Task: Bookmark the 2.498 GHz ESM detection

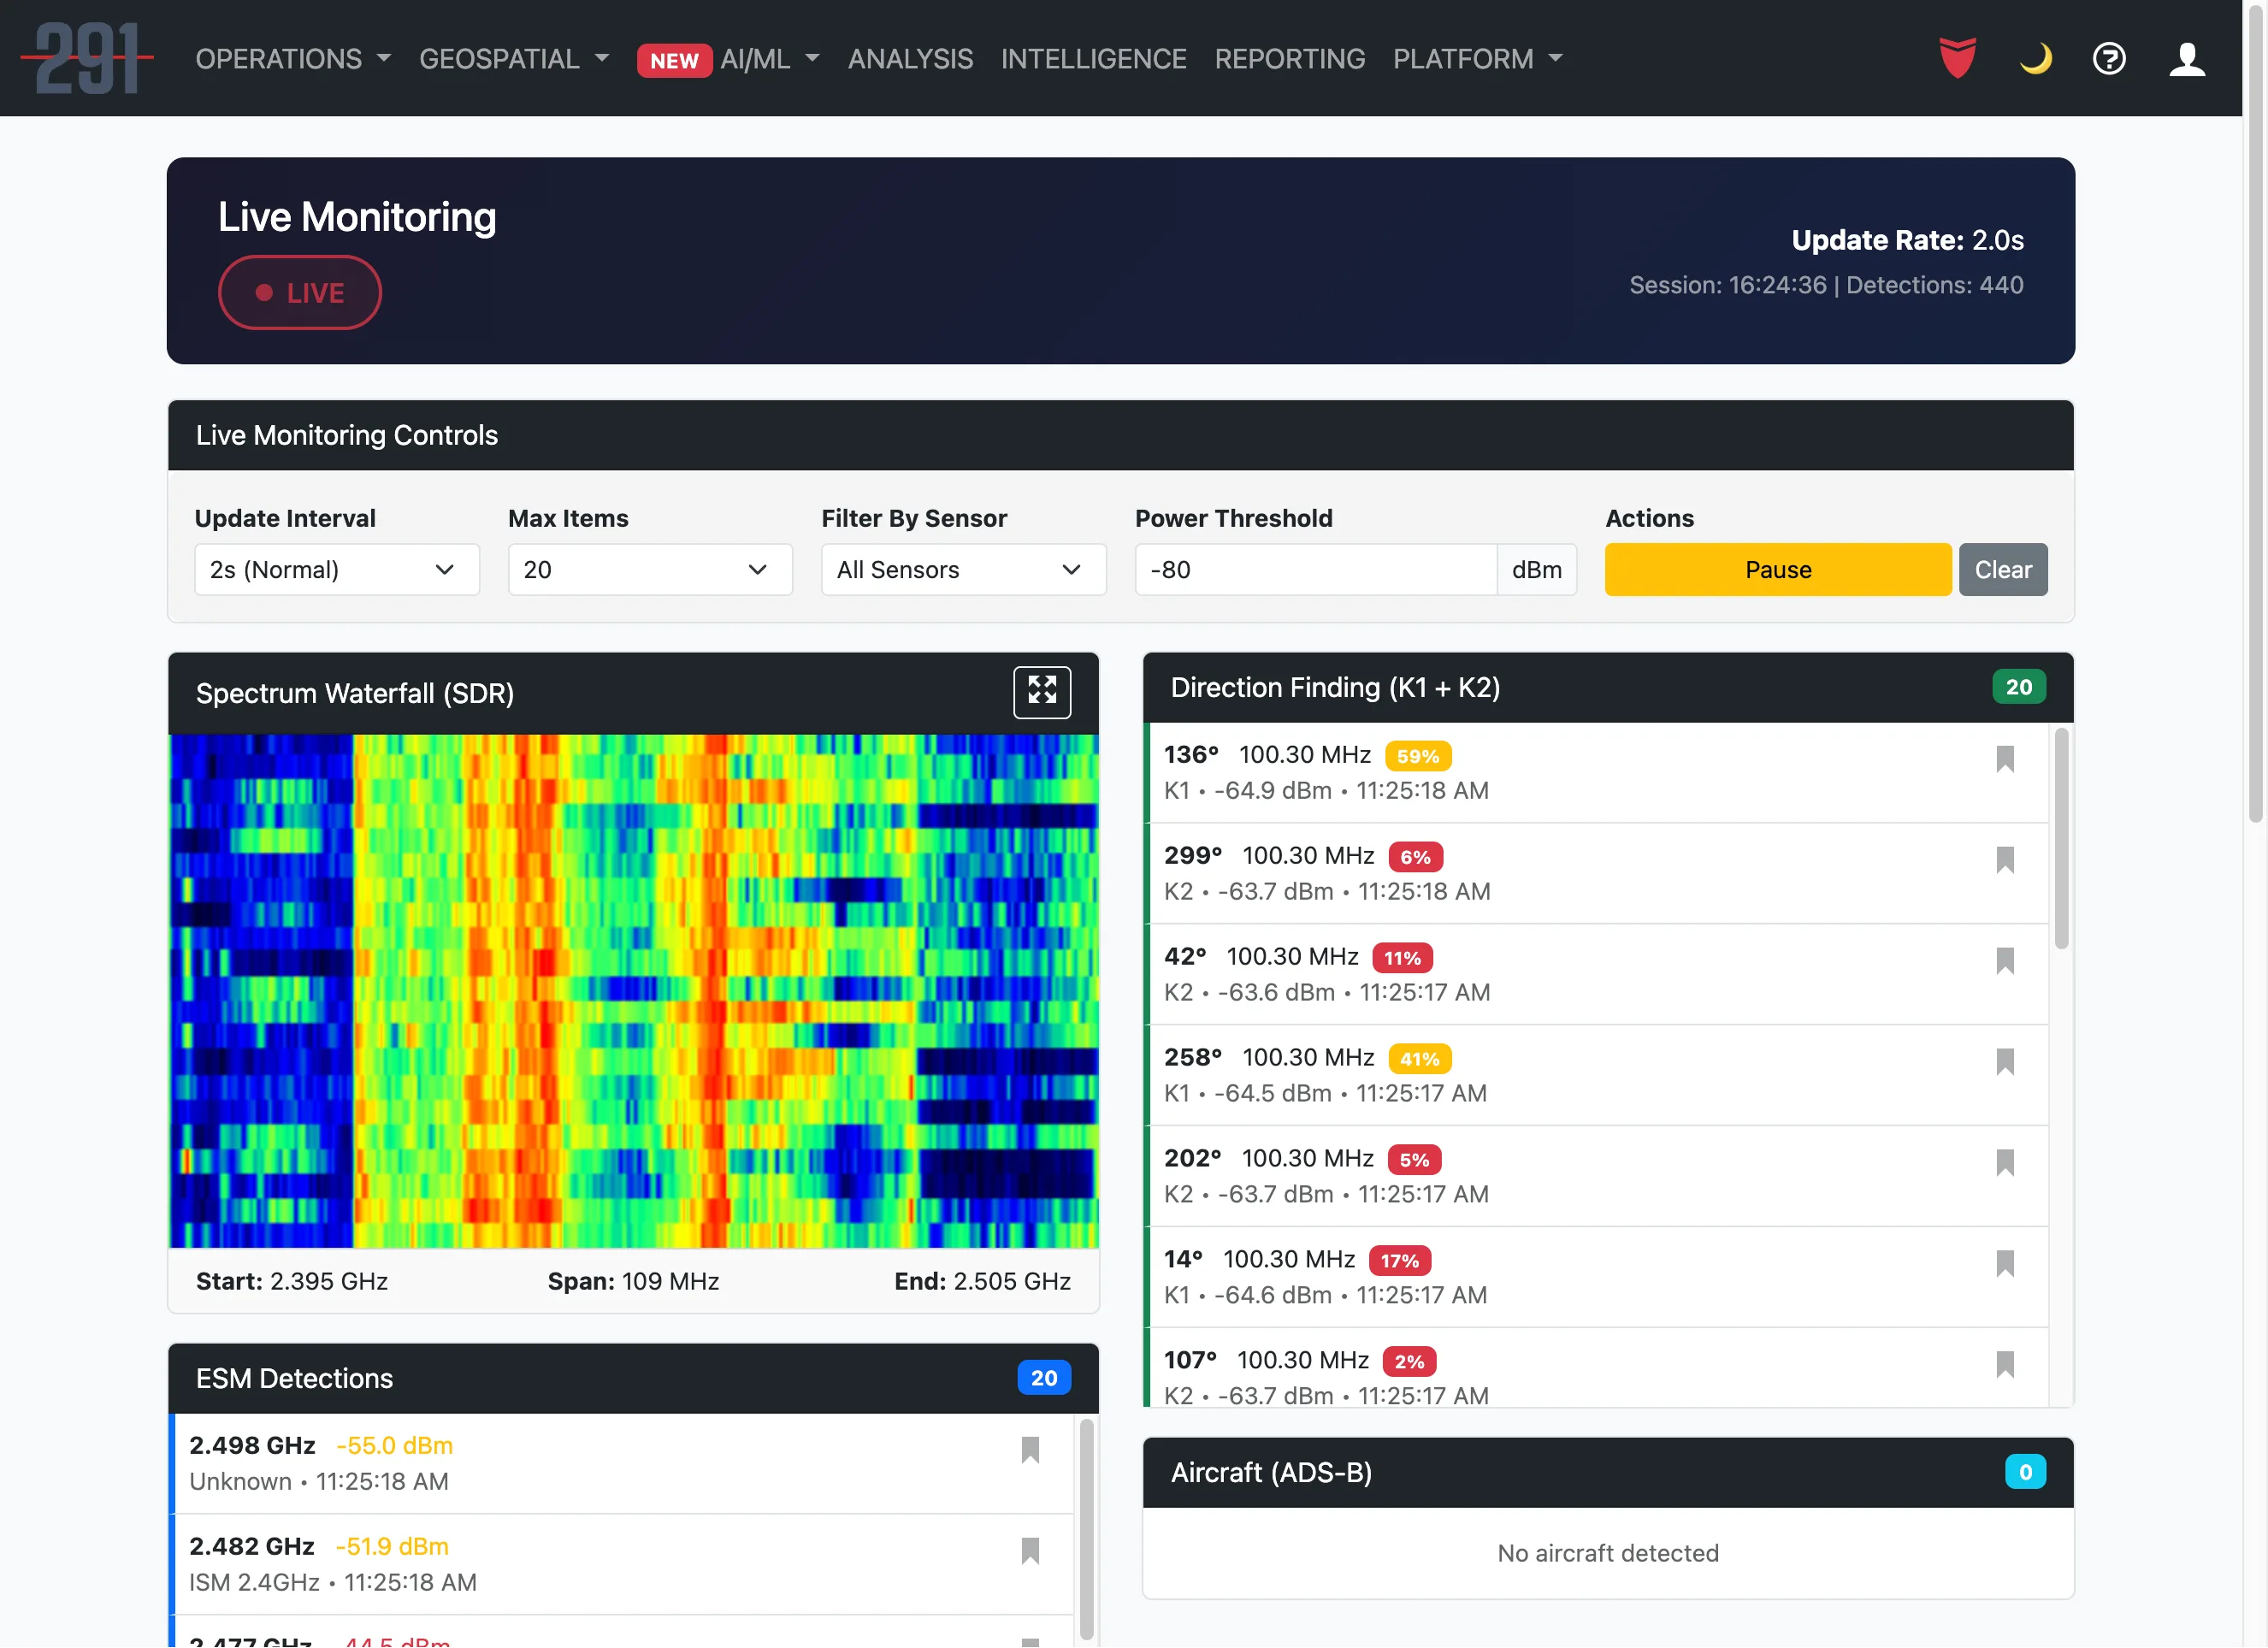Action: [1031, 1451]
